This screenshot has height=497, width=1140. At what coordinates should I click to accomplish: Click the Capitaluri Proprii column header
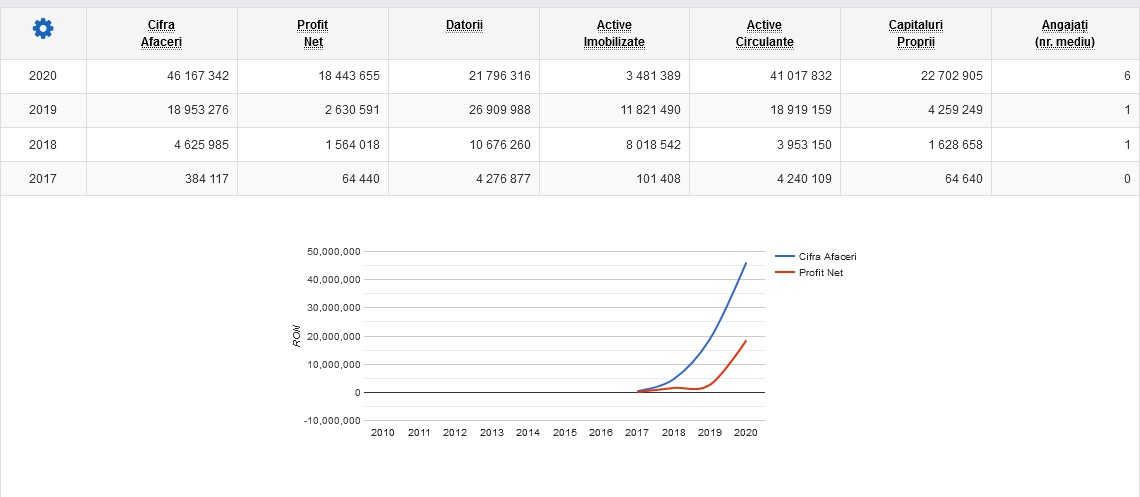[x=915, y=33]
